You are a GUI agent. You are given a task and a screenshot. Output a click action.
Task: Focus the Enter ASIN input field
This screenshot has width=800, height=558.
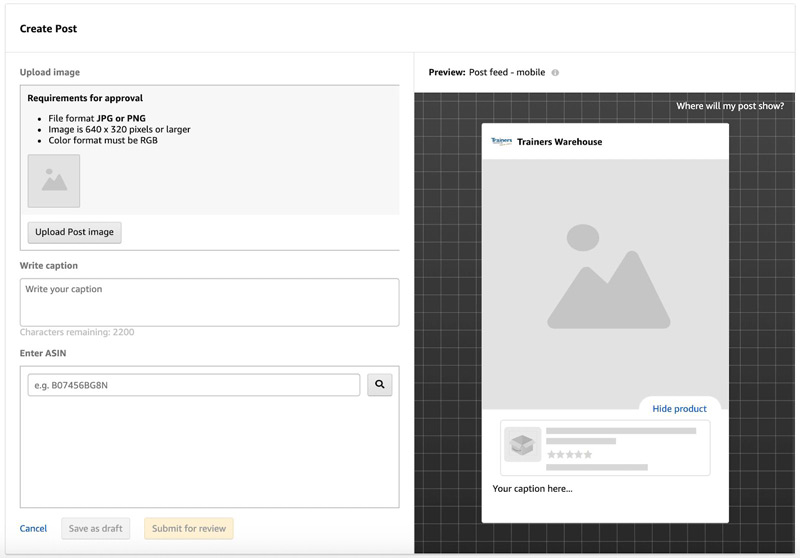click(x=194, y=385)
